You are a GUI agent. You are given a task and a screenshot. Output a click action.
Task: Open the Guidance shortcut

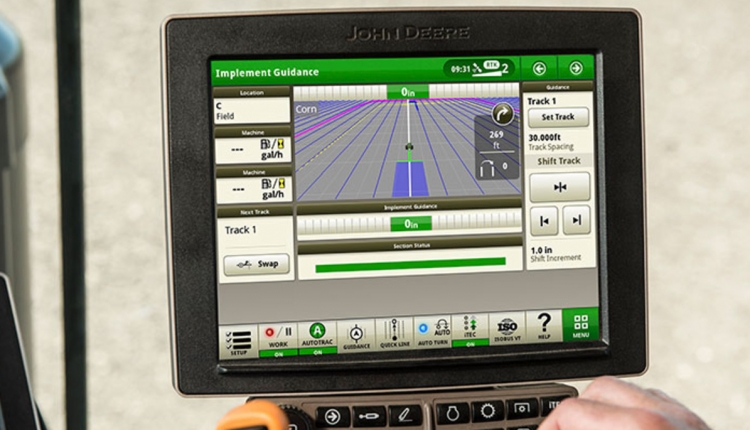point(356,336)
